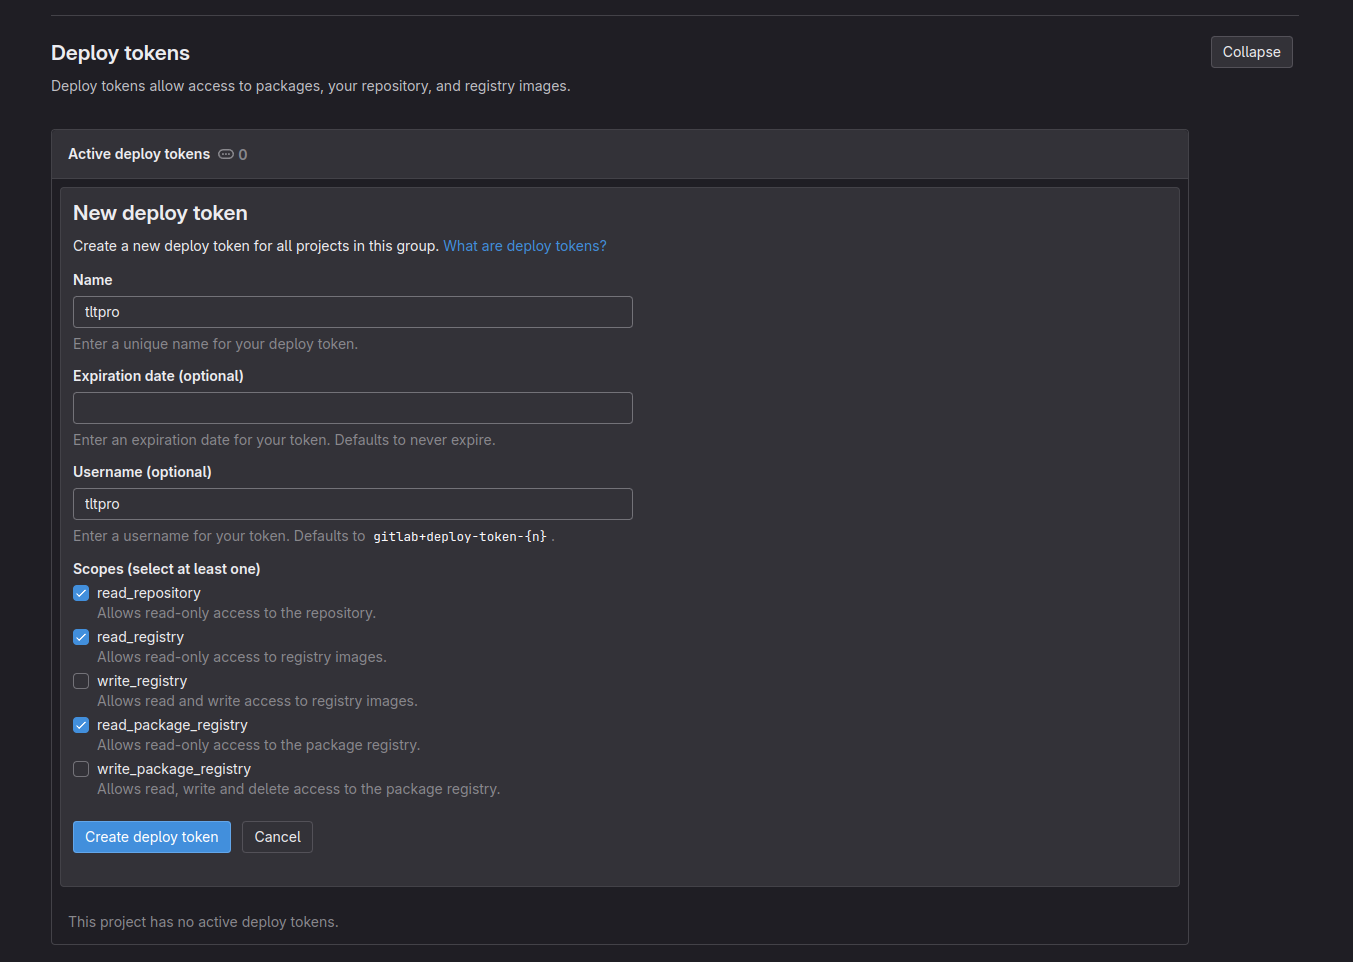Open the 'What are deploy tokens?' link
The image size is (1353, 962).
[524, 246]
